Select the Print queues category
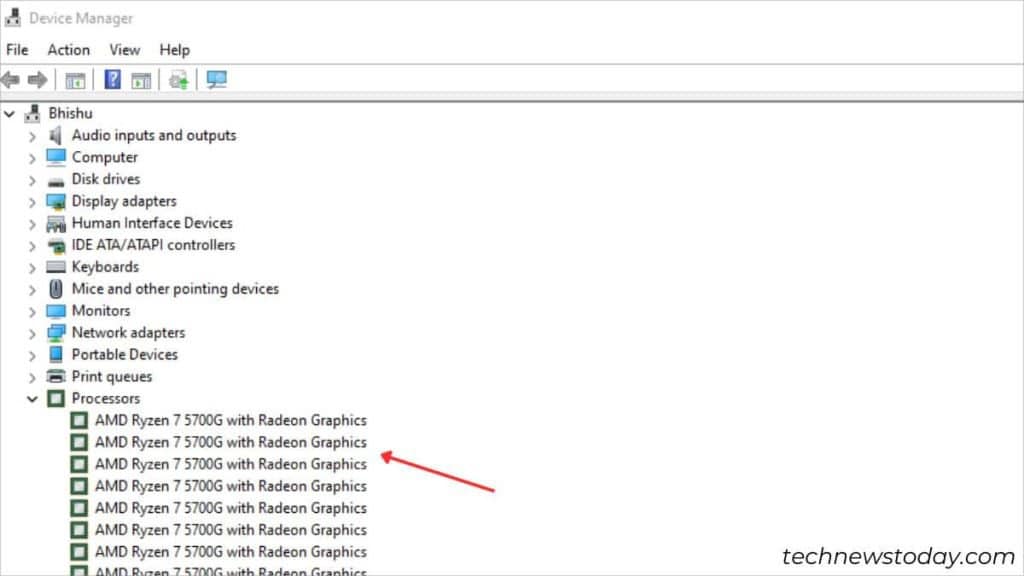1024x576 pixels. pyautogui.click(x=112, y=377)
